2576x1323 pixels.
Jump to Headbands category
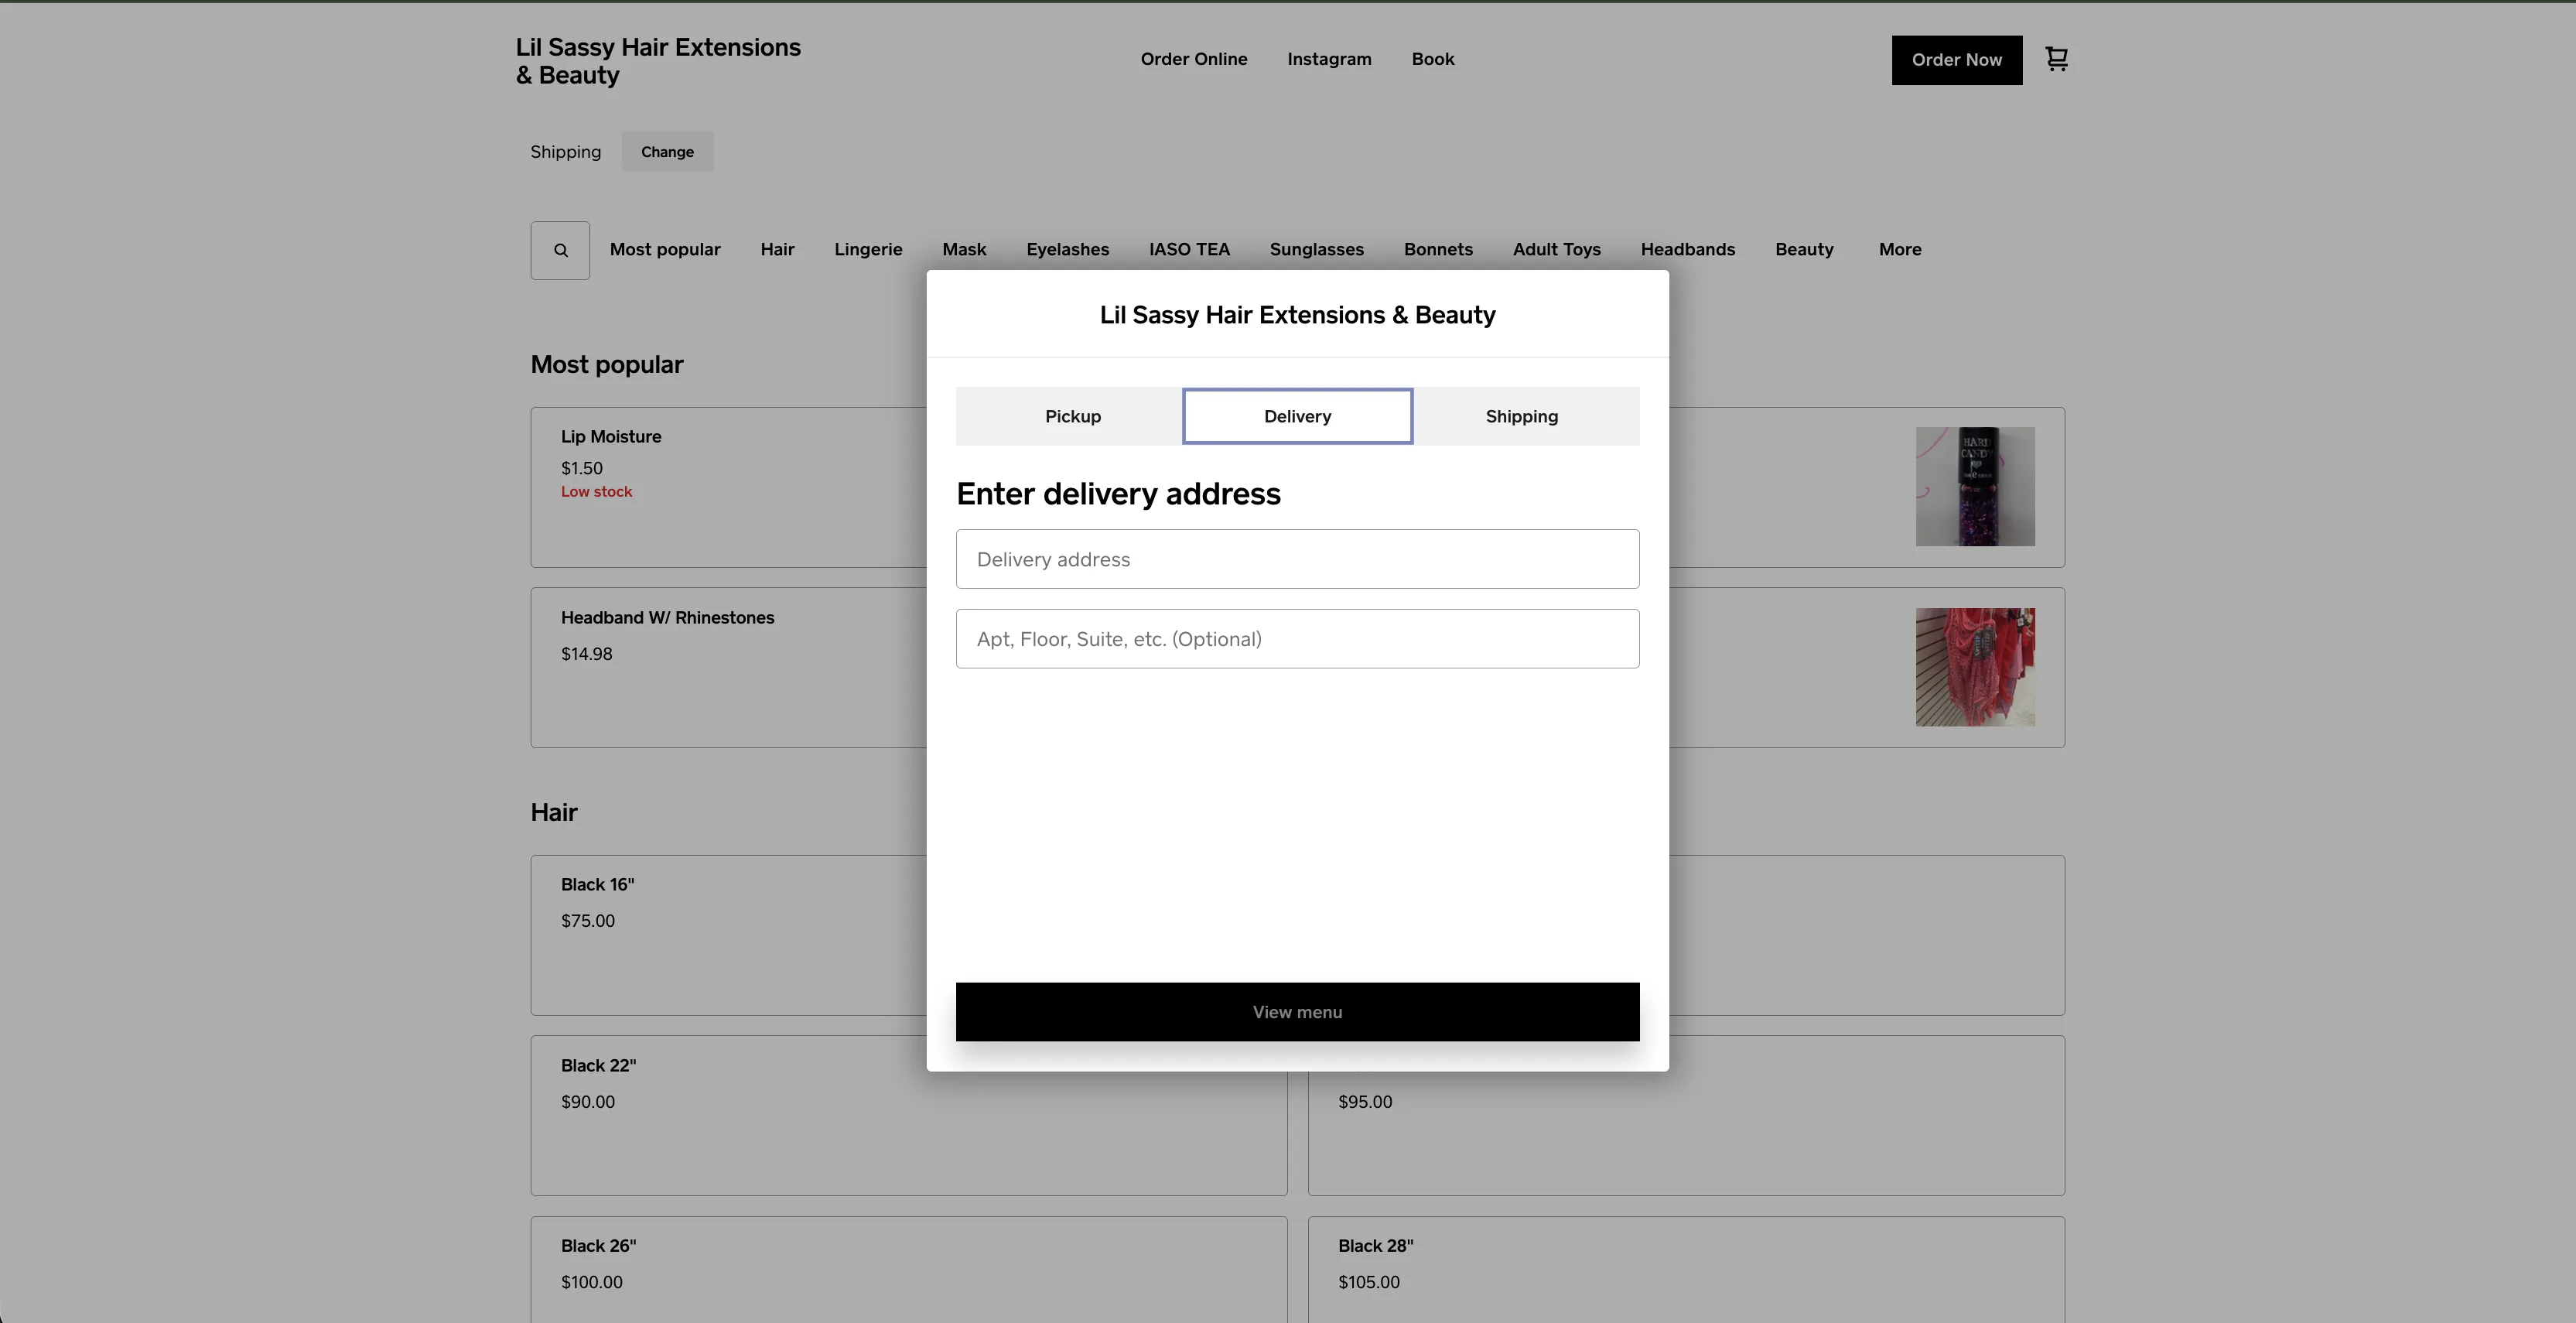point(1687,249)
